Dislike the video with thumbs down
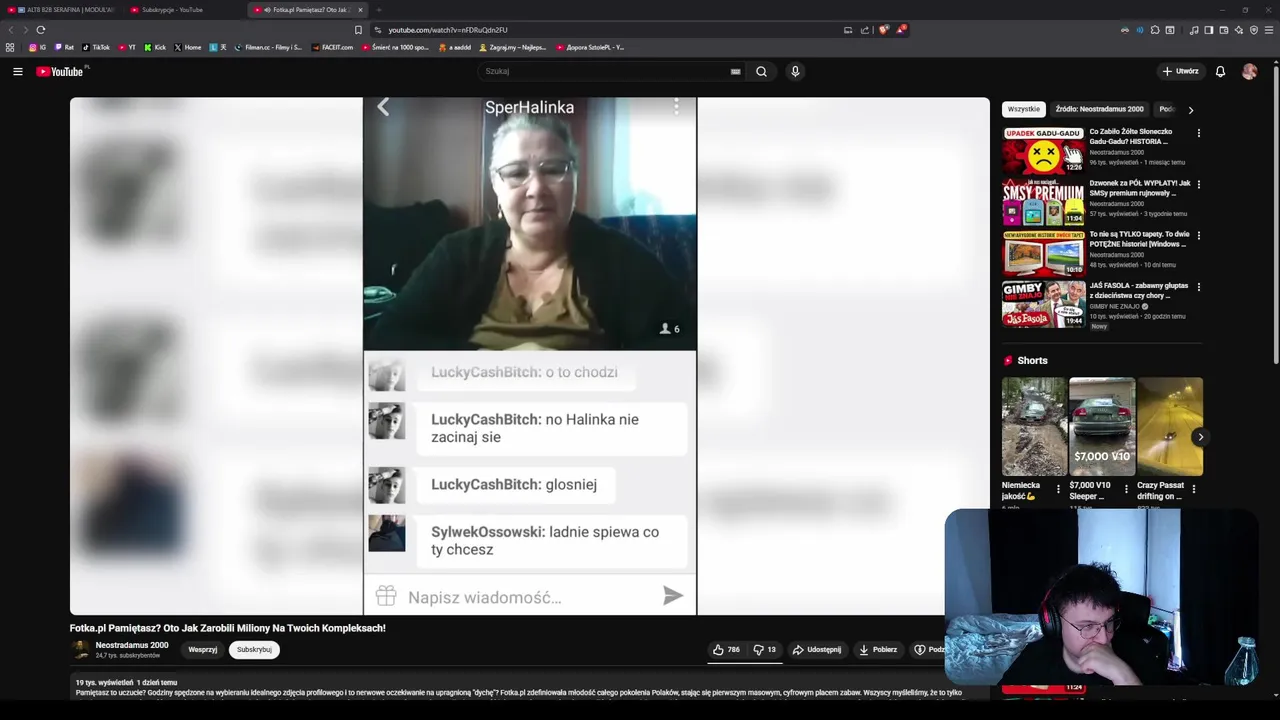The height and width of the screenshot is (720, 1280). [764, 650]
